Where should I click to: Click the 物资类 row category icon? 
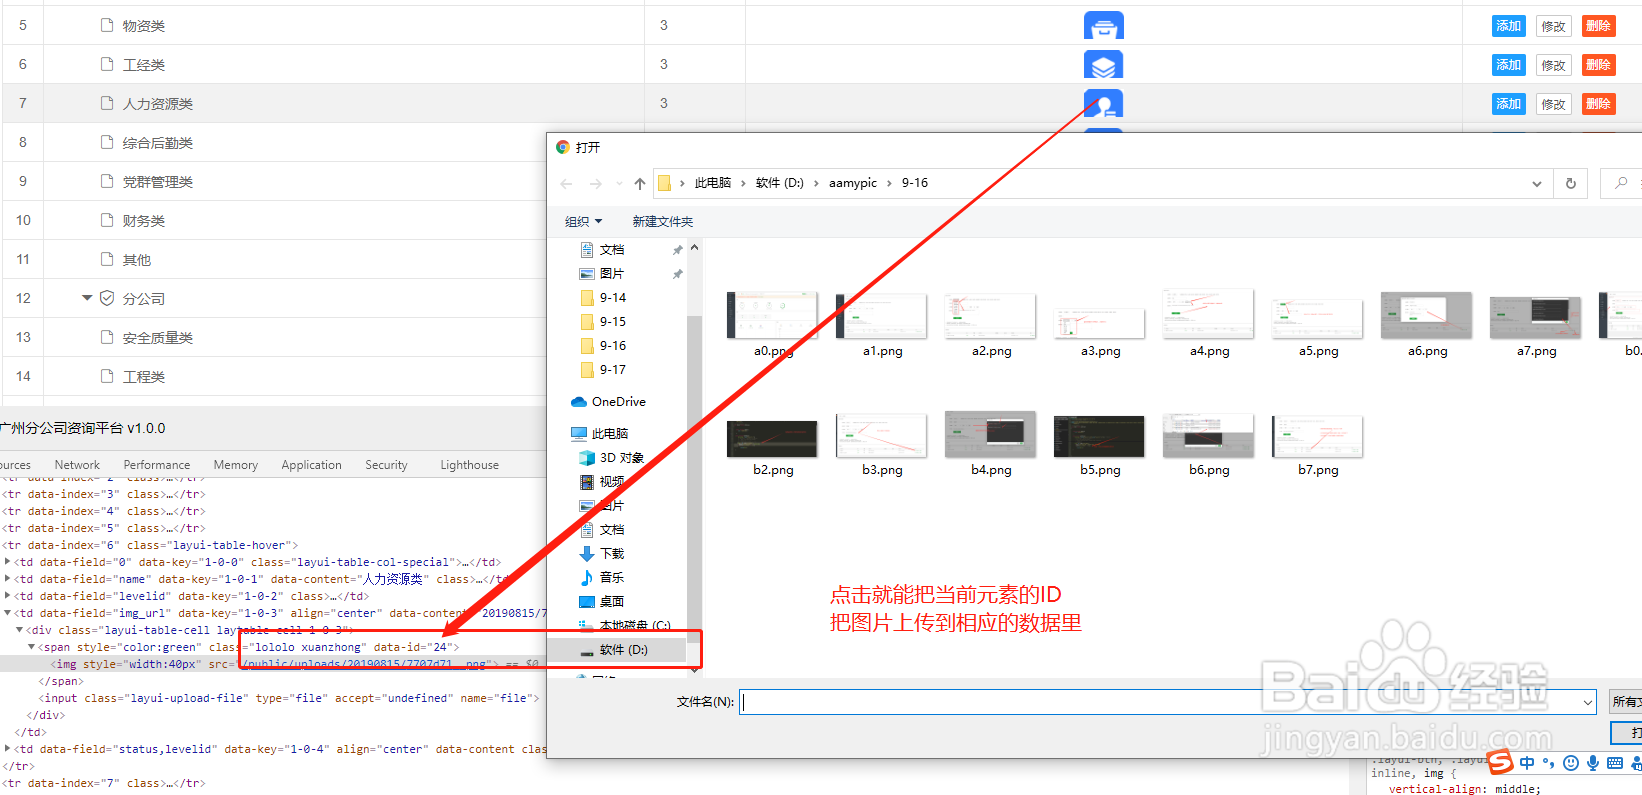point(1103,26)
